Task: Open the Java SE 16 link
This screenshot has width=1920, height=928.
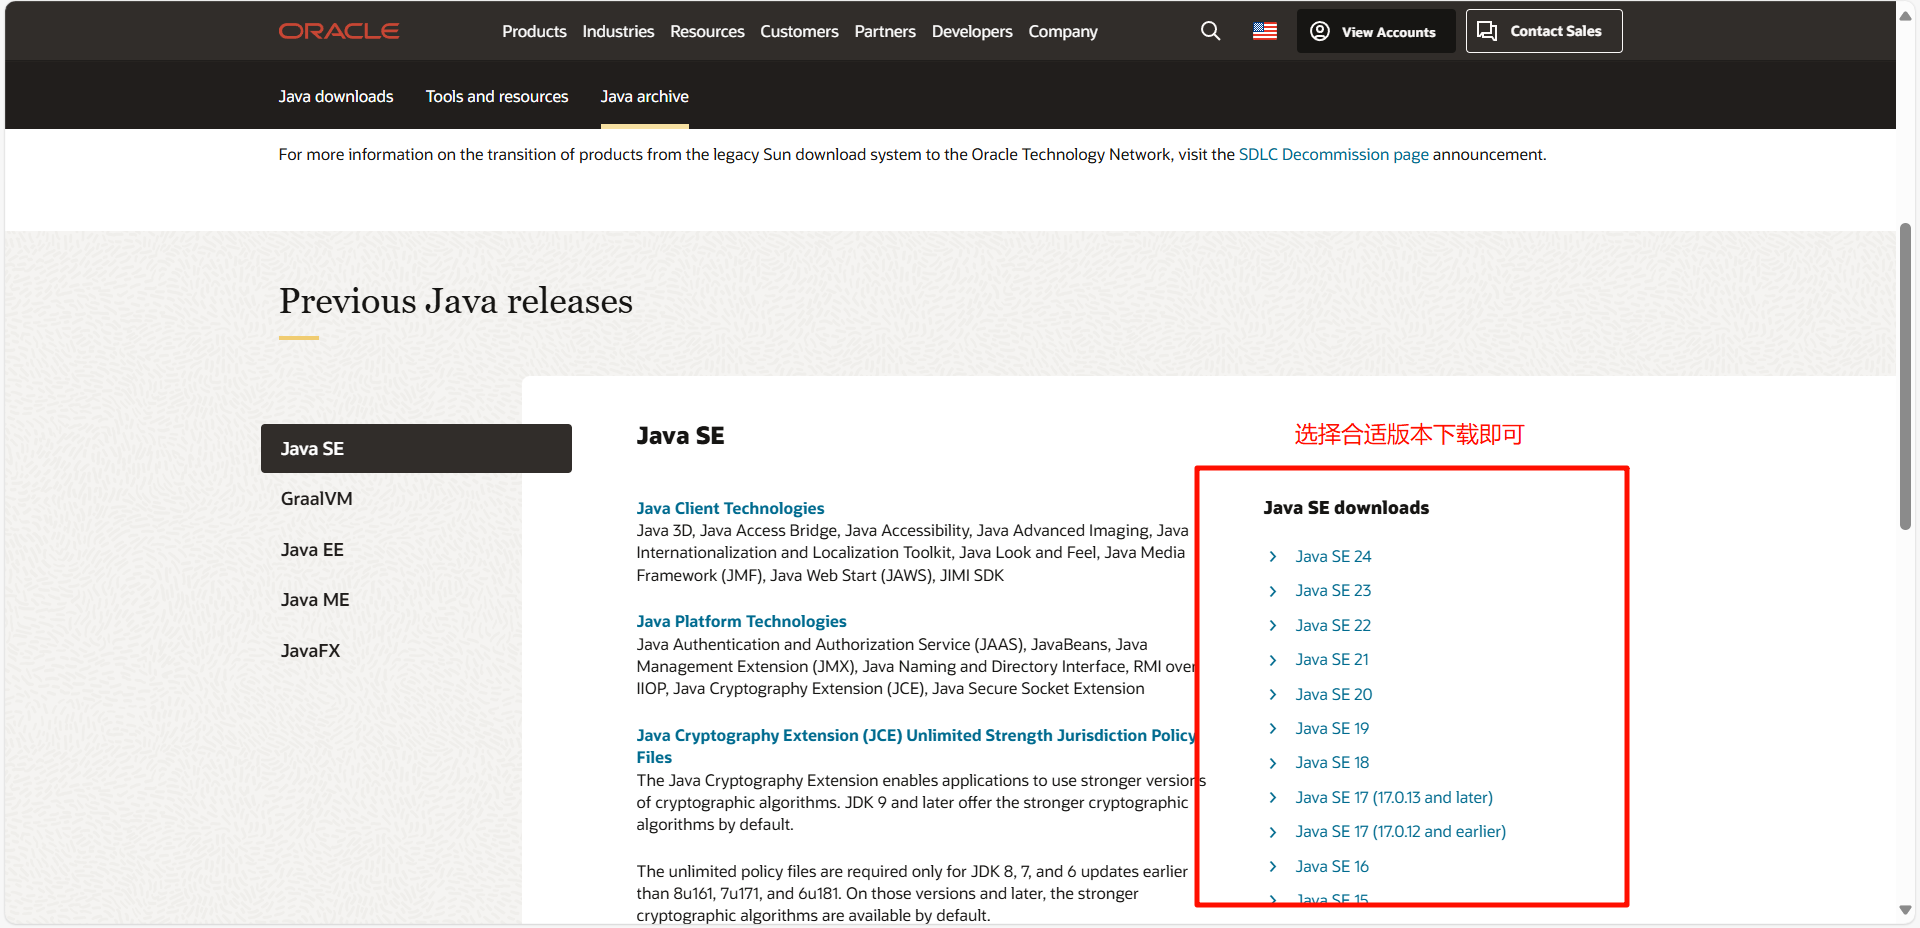Action: tap(1332, 866)
